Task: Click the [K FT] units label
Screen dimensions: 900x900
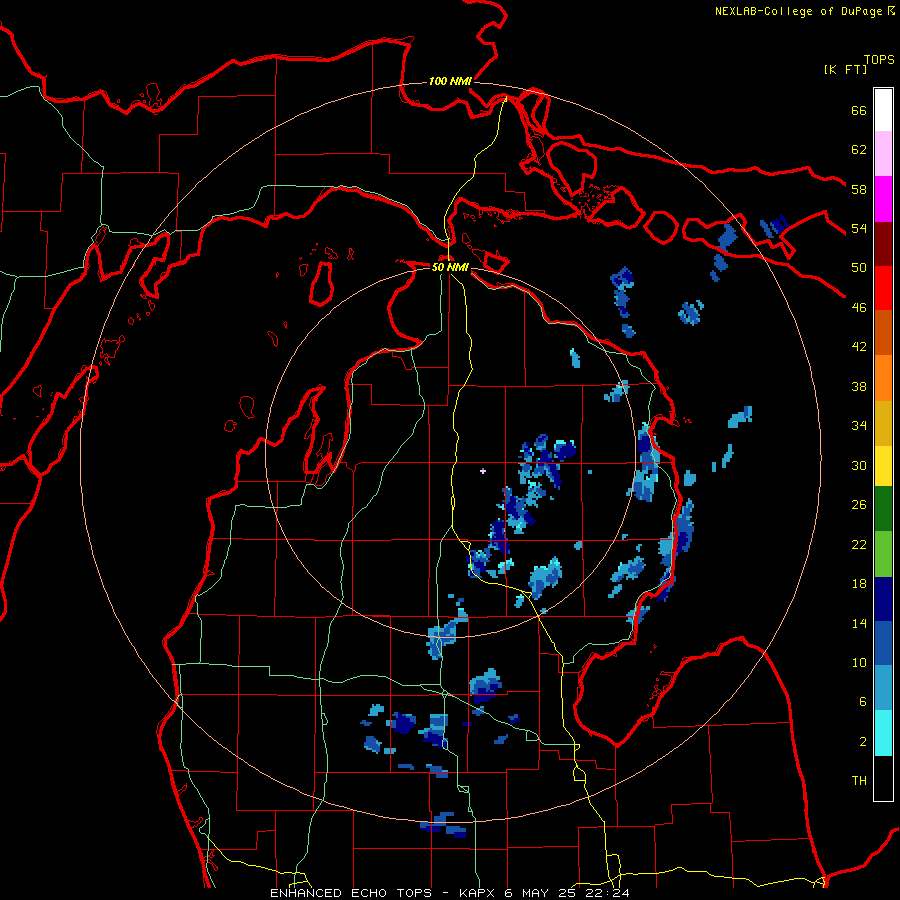Action: click(x=845, y=69)
